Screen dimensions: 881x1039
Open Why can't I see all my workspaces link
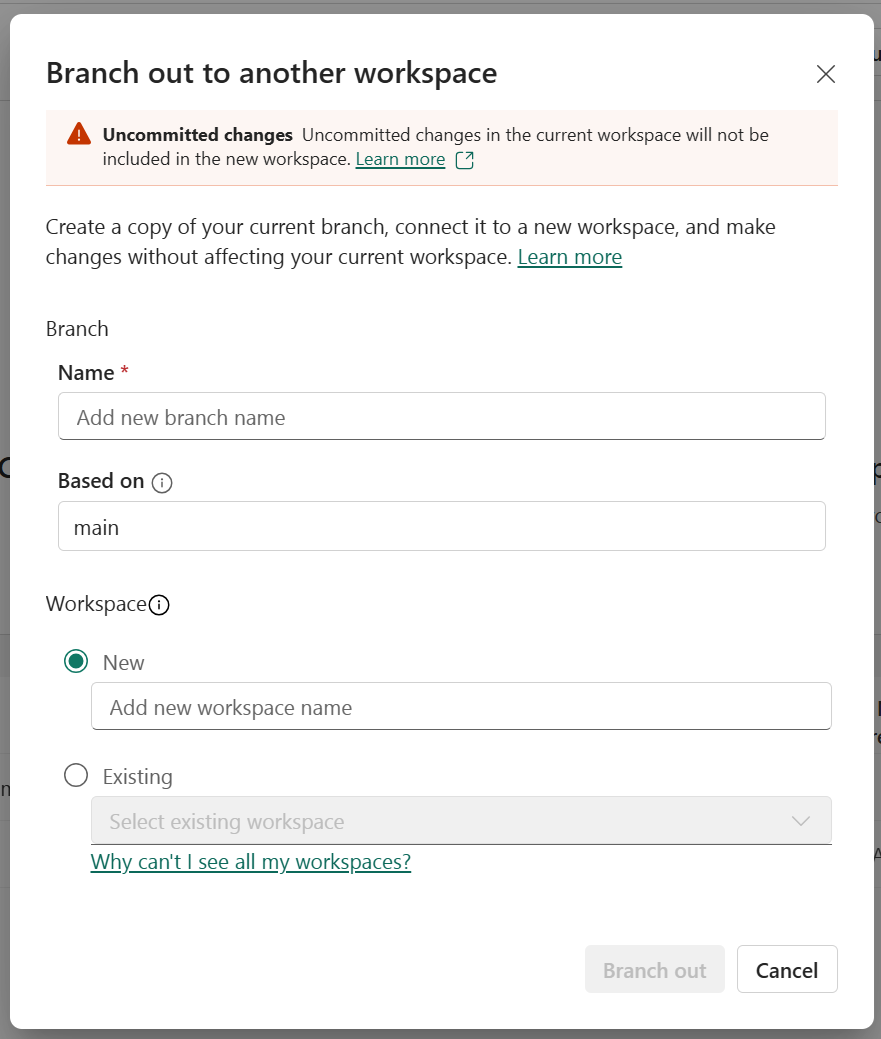[250, 861]
